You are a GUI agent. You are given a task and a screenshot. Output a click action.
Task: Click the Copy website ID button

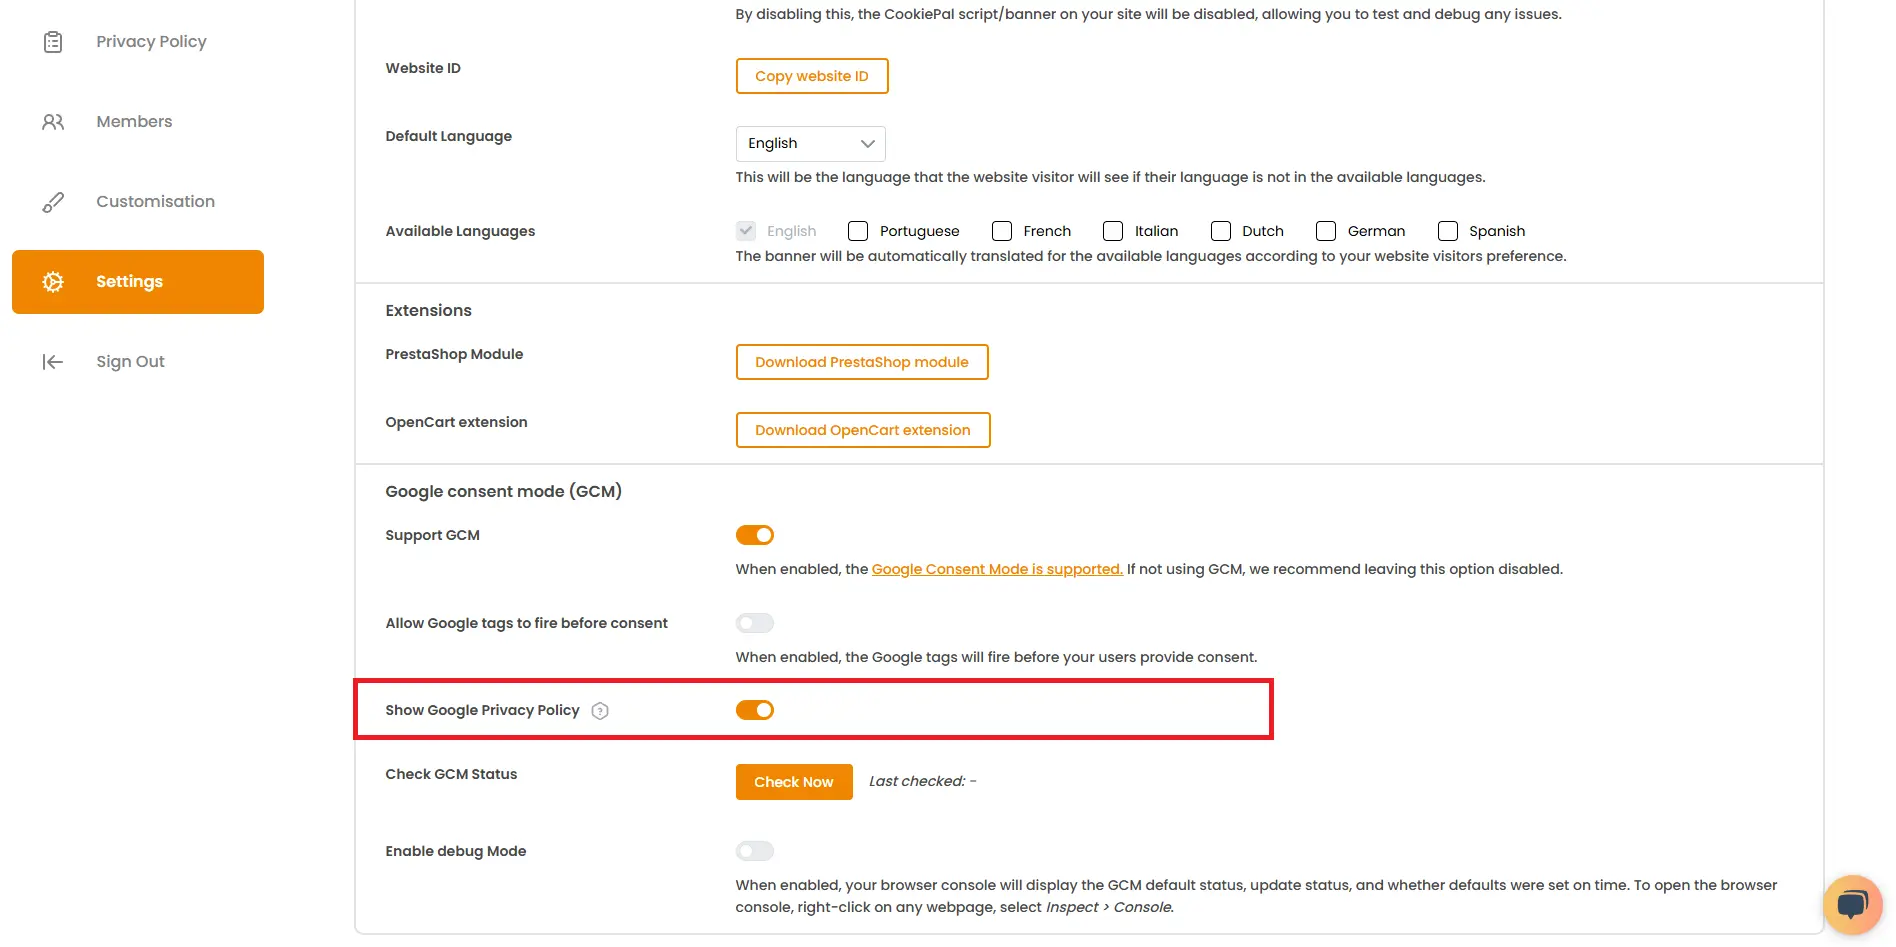point(811,75)
